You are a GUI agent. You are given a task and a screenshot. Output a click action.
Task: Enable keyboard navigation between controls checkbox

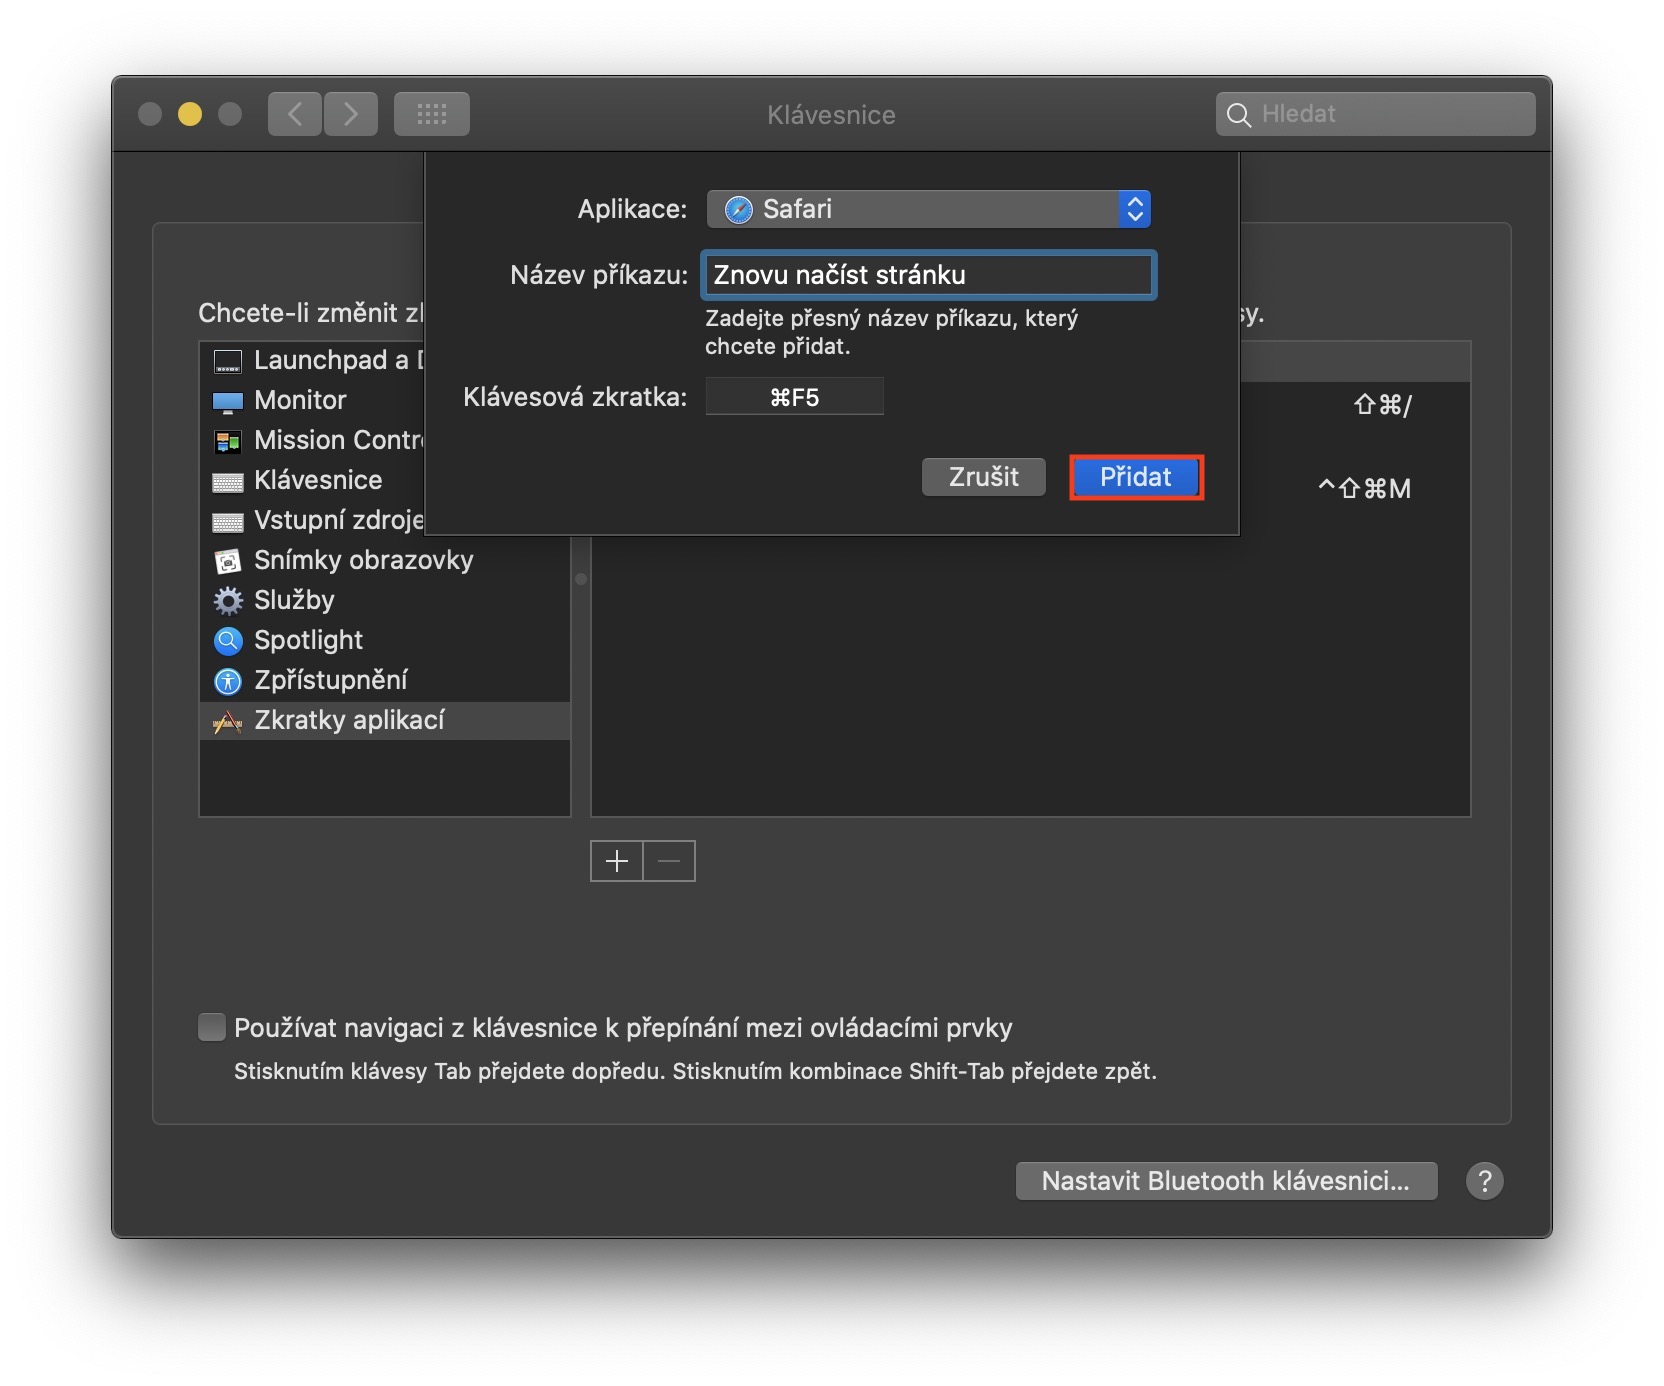(212, 1027)
